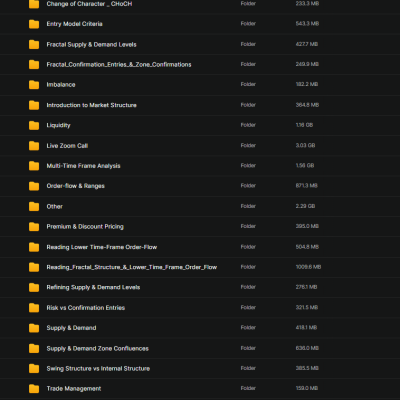Viewport: 400px width, 400px height.
Task: Click the Folder type label beside Supply & Demand
Action: [x=248, y=327]
